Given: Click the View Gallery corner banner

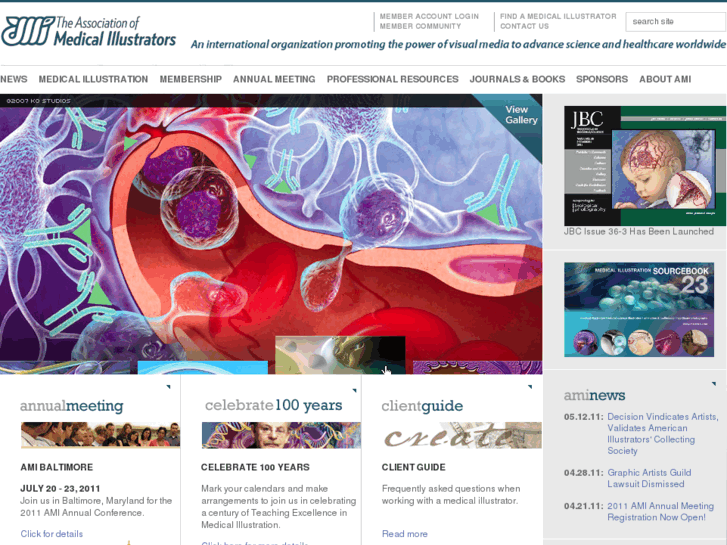Looking at the screenshot, I should click(x=521, y=115).
